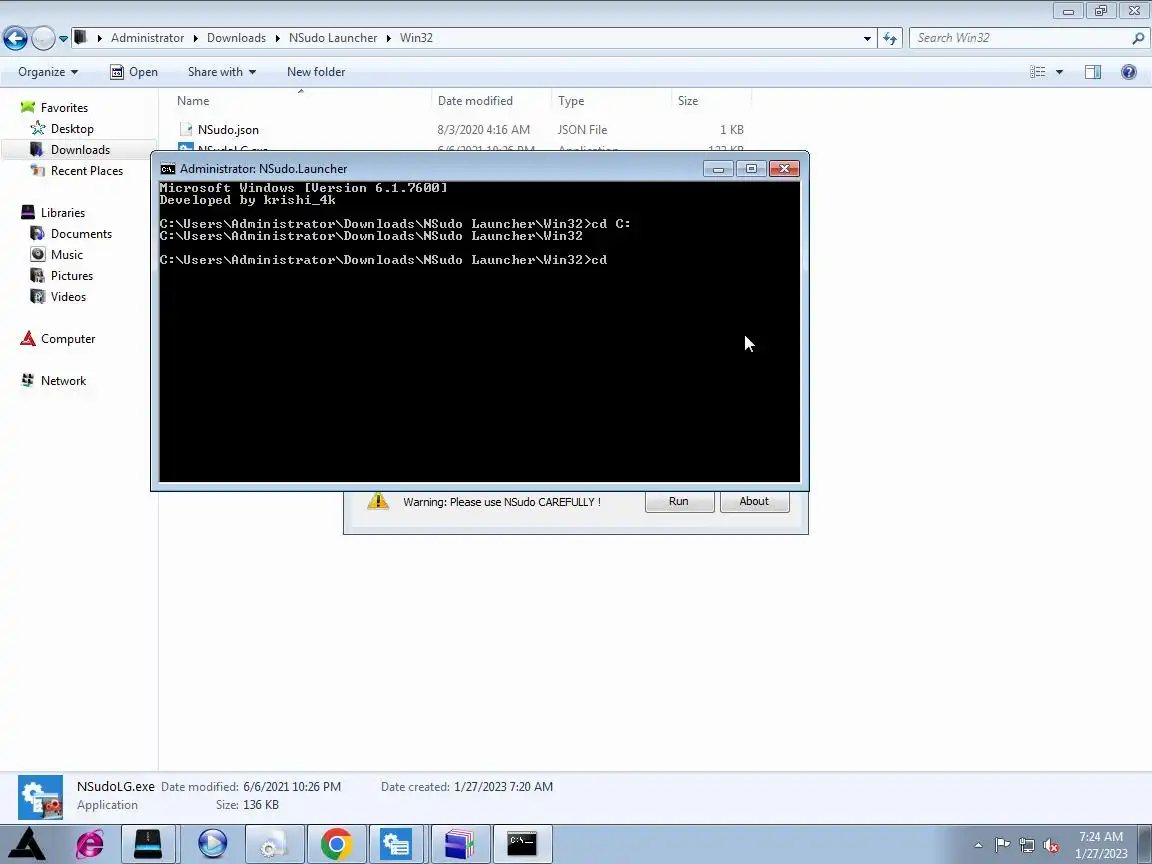Show hidden system tray icons
Image resolution: width=1152 pixels, height=864 pixels.
[979, 845]
